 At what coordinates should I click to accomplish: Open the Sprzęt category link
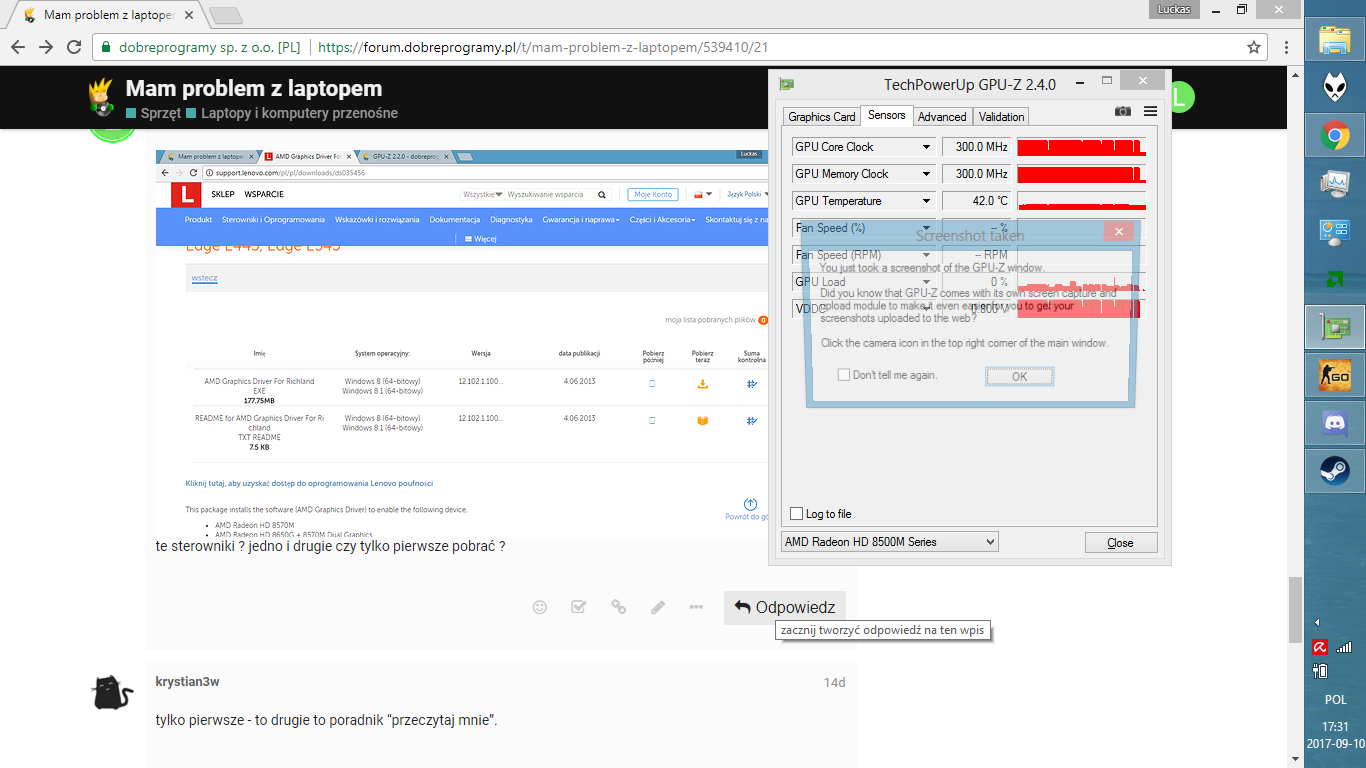153,113
